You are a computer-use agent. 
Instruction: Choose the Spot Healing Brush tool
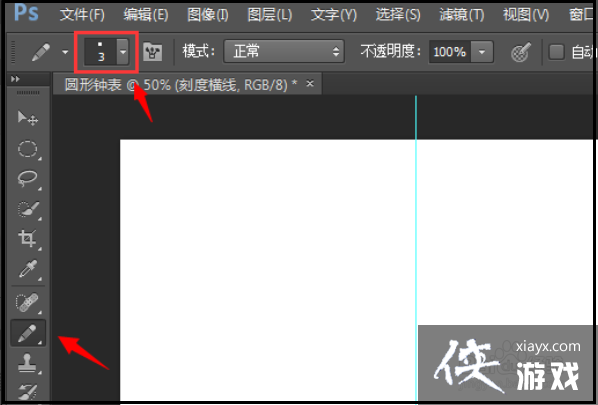click(x=28, y=302)
